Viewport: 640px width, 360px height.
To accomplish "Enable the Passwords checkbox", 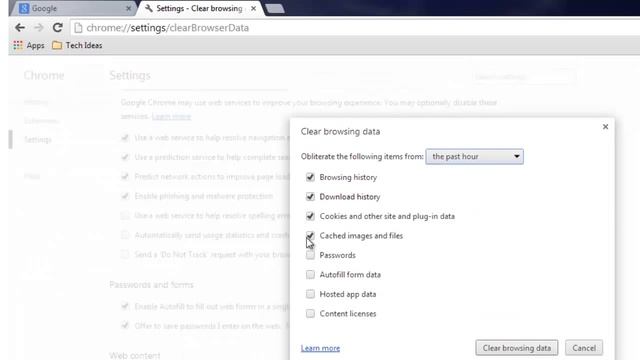I will [x=310, y=255].
